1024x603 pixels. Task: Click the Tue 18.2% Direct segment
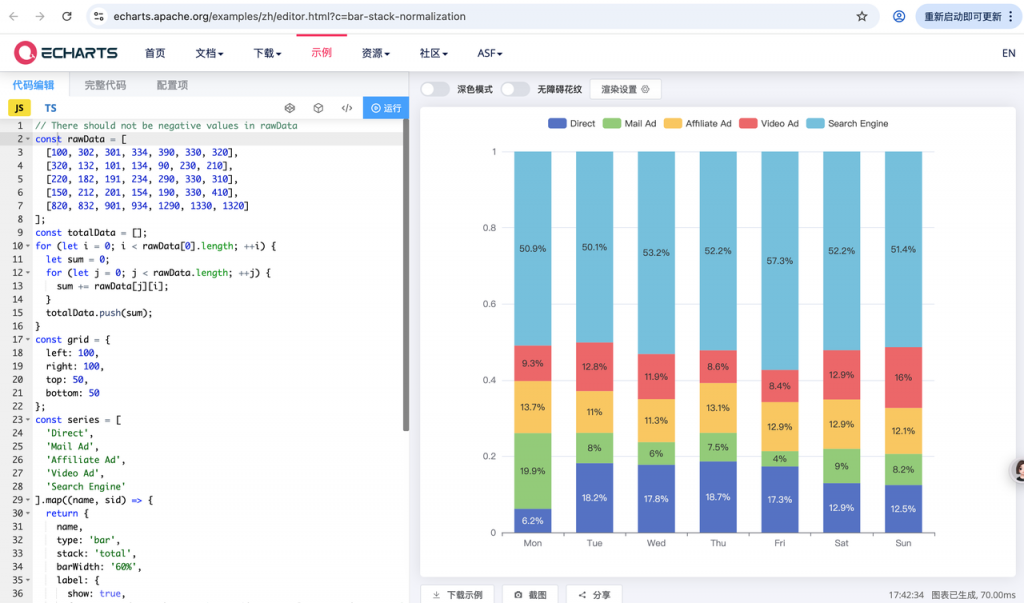(594, 498)
